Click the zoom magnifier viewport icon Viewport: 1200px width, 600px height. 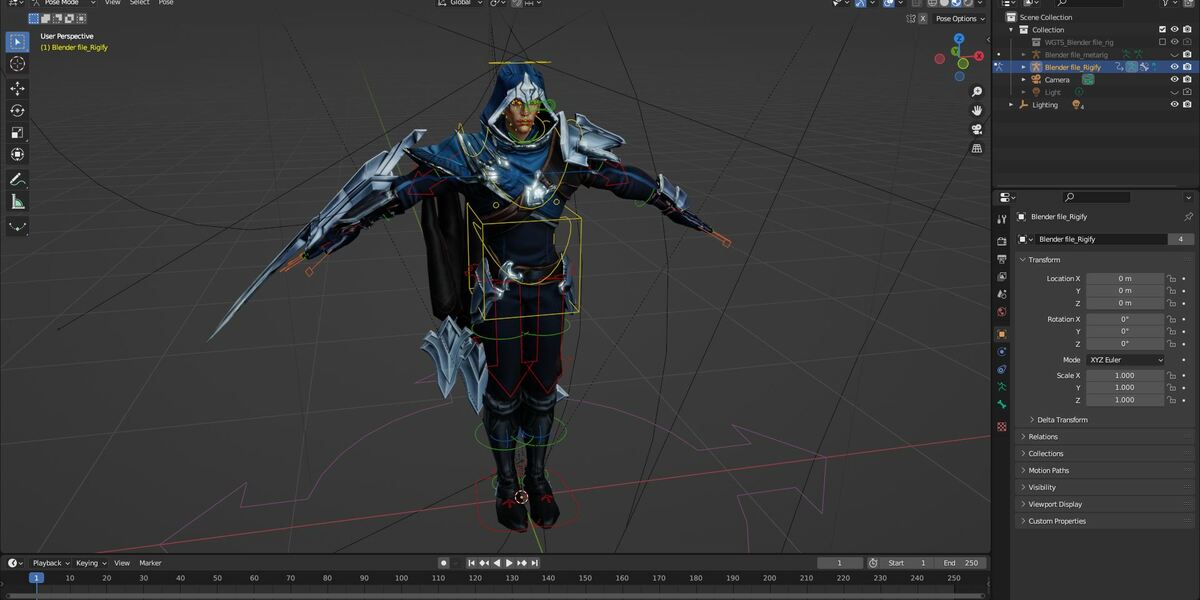click(977, 92)
